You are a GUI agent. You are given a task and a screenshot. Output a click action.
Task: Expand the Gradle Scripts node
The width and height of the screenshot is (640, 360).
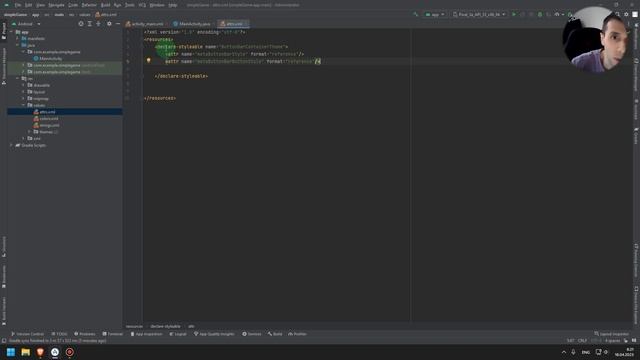point(11,145)
